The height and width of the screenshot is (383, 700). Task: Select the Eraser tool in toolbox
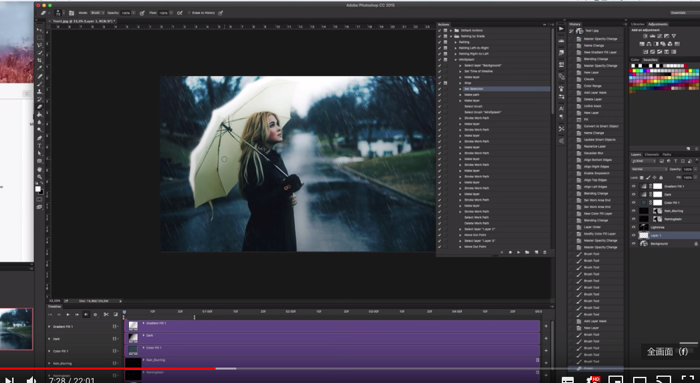(40, 107)
